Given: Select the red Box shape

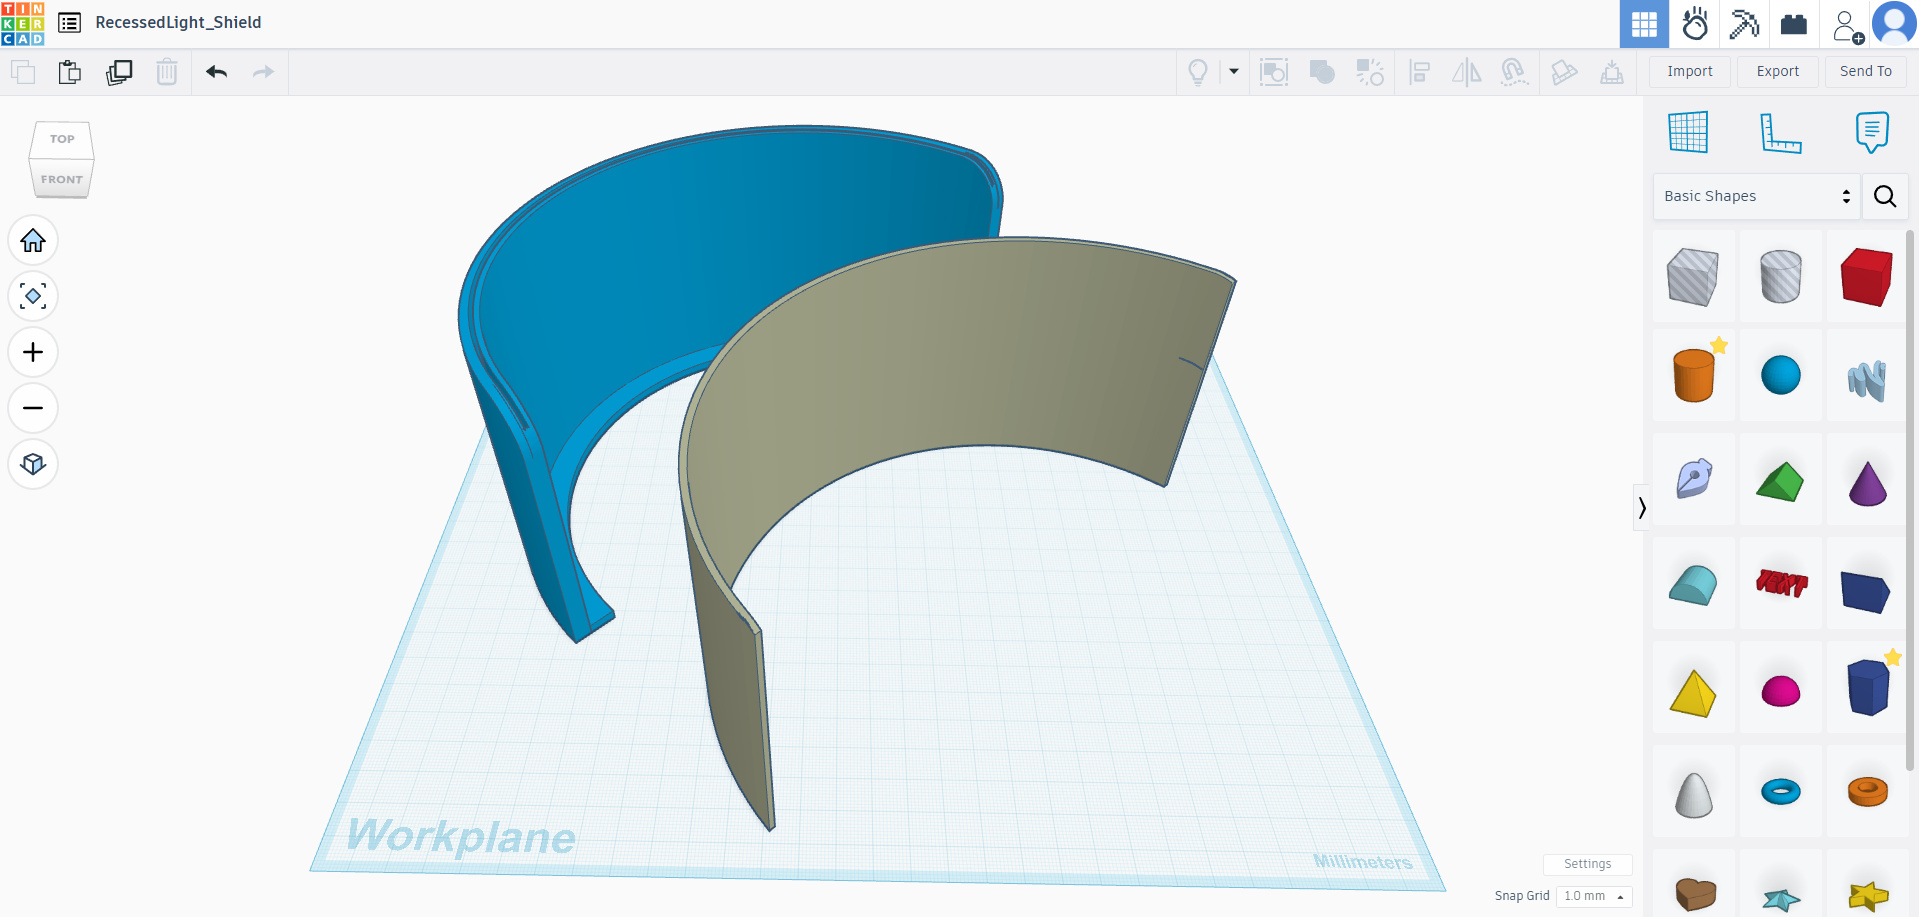Looking at the screenshot, I should point(1867,276).
